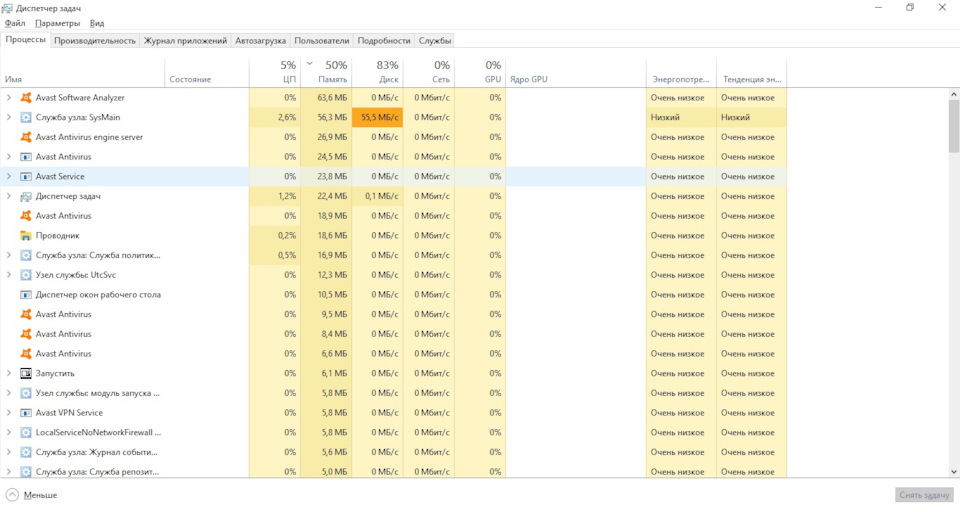Click the Avast Software Analyzer process icon
The image size is (960, 512).
pyautogui.click(x=26, y=97)
